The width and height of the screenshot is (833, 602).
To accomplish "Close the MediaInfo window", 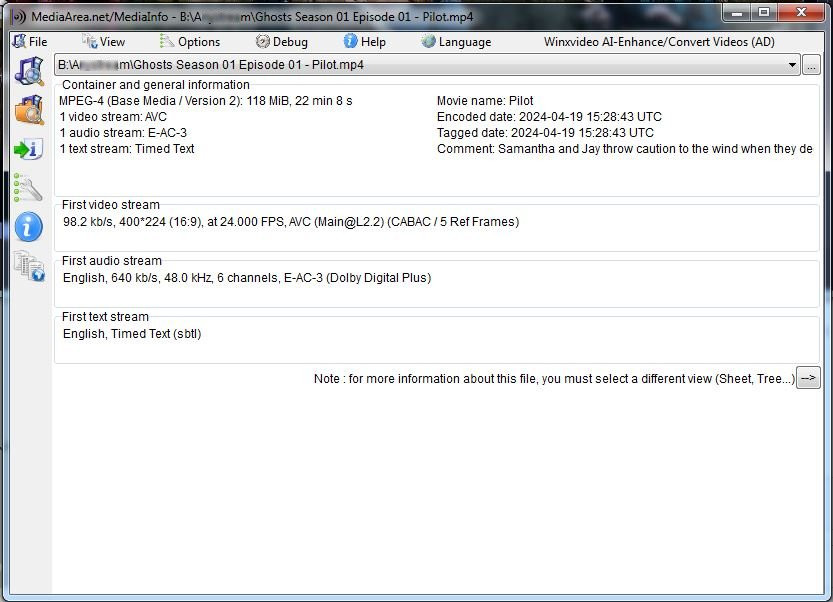I will point(801,13).
